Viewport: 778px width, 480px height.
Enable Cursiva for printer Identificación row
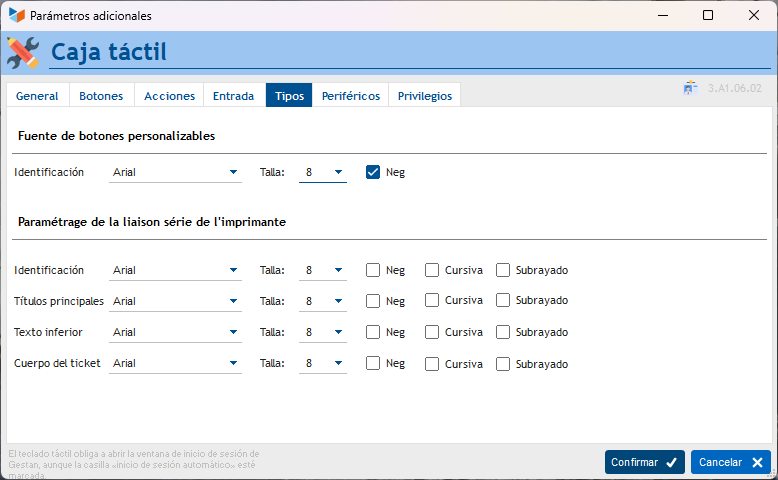(432, 270)
